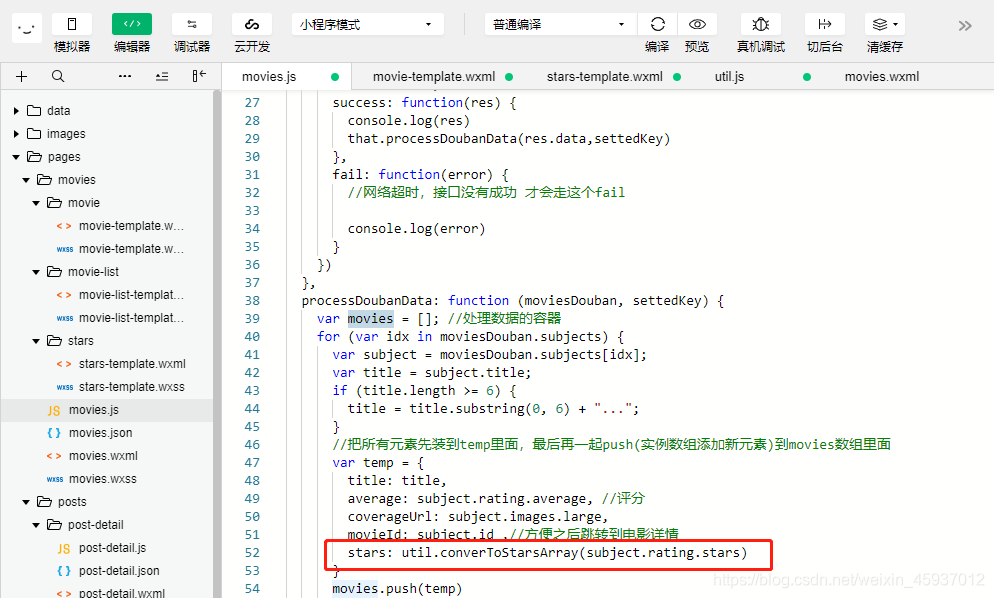This screenshot has height=598, width=994.
Task: Click line number 52 in gutter
Action: point(252,553)
